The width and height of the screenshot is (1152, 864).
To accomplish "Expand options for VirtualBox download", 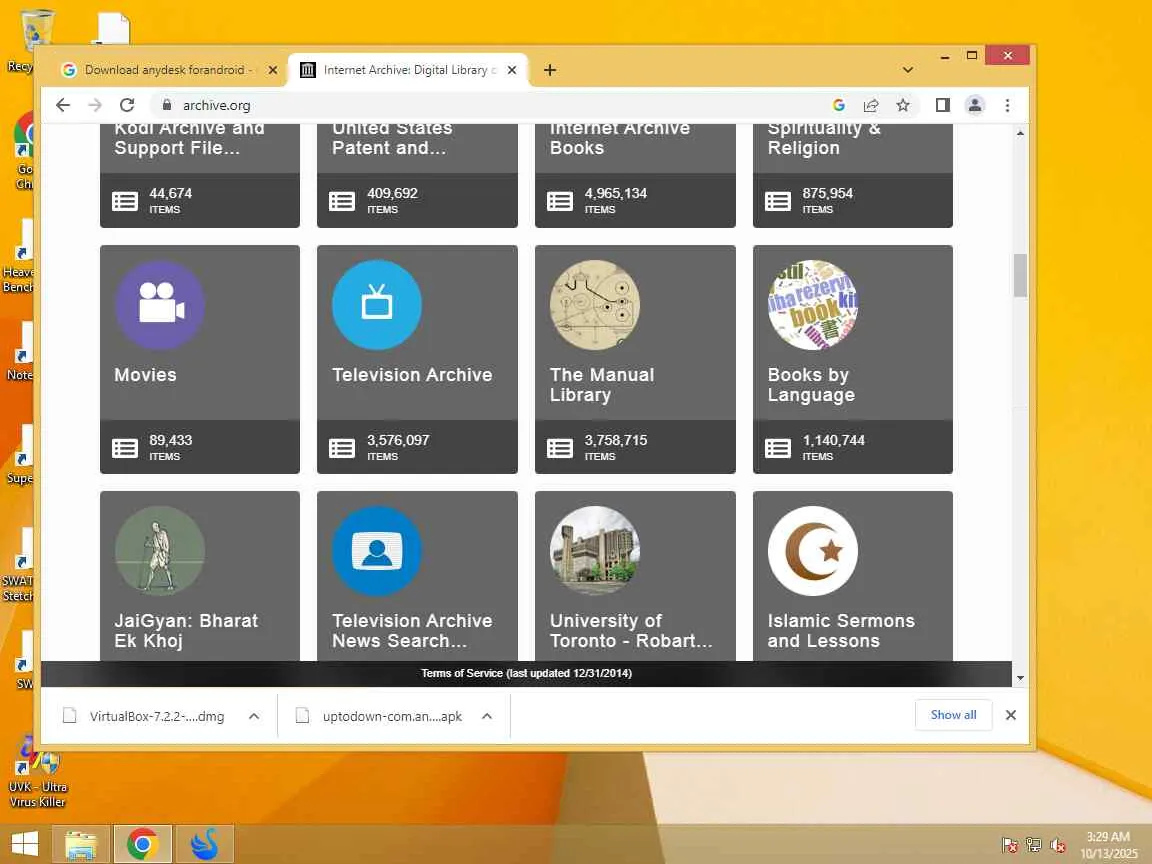I will pyautogui.click(x=254, y=716).
